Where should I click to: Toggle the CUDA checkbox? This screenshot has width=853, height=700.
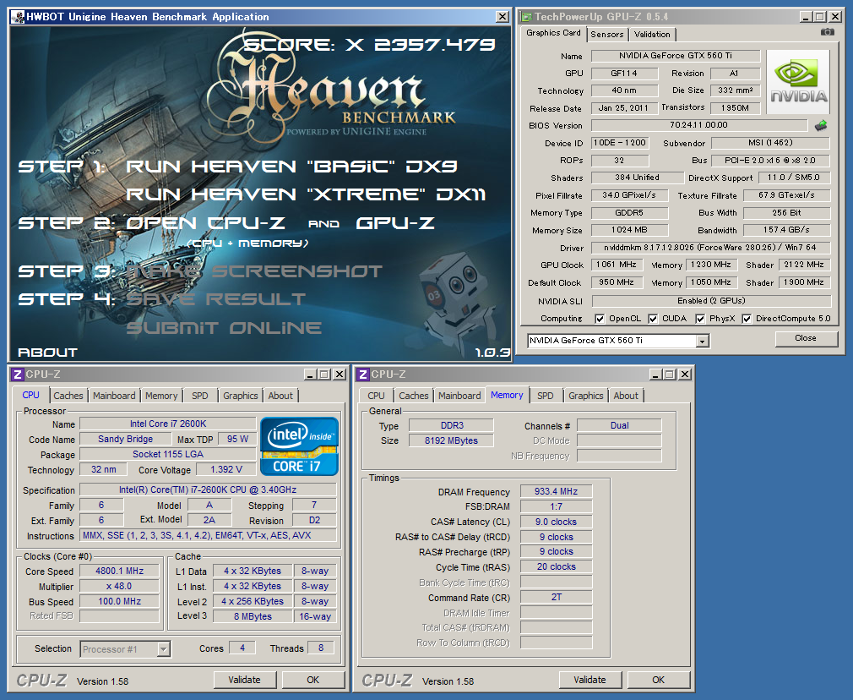point(652,319)
